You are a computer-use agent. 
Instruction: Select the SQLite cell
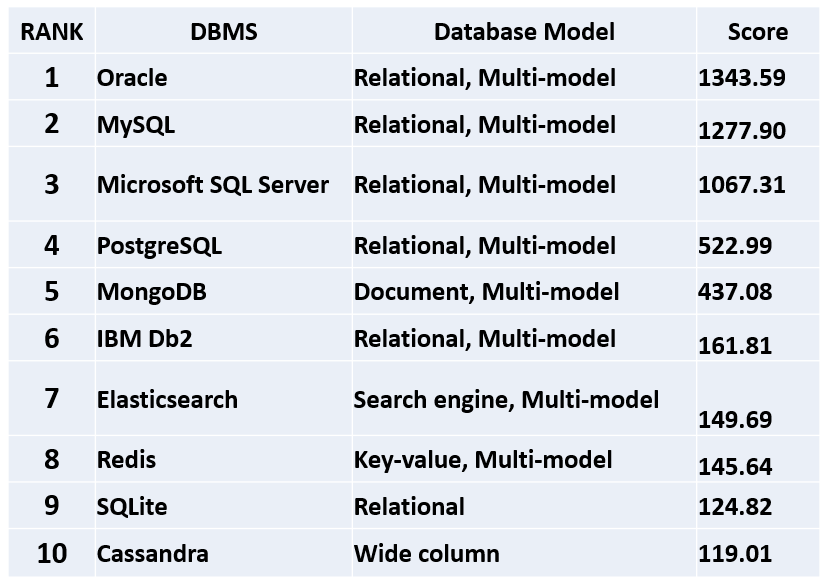pos(132,507)
